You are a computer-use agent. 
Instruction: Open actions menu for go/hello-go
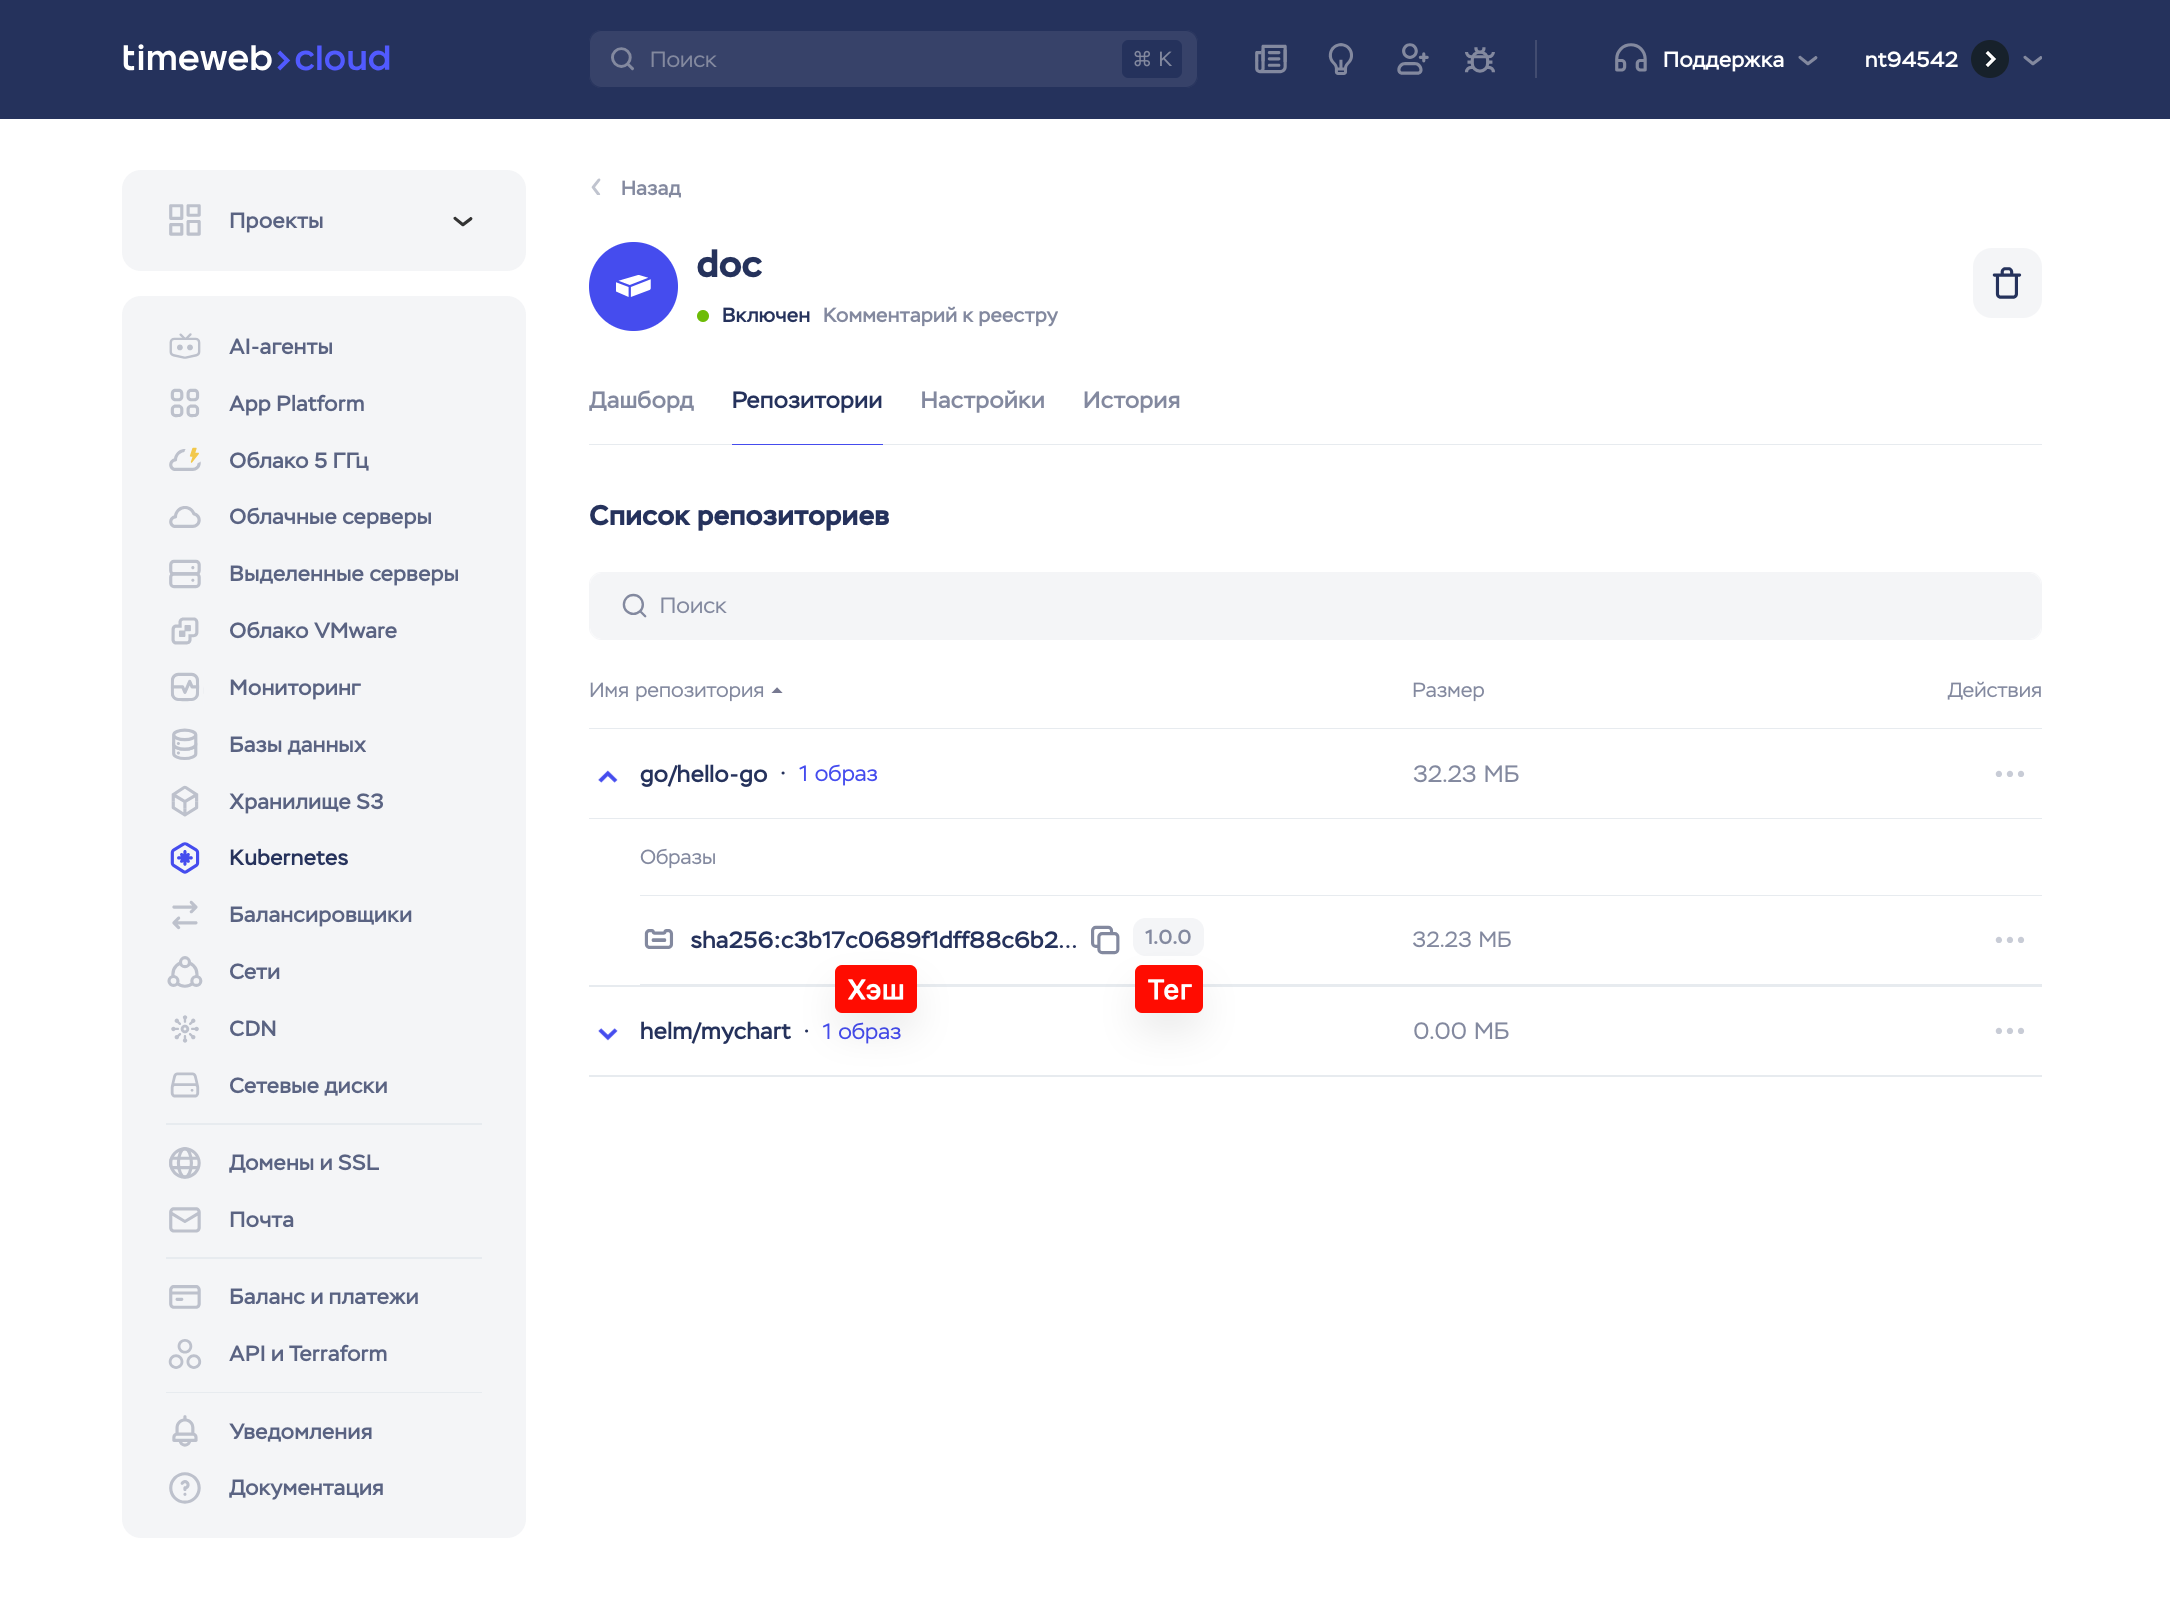[2010, 774]
